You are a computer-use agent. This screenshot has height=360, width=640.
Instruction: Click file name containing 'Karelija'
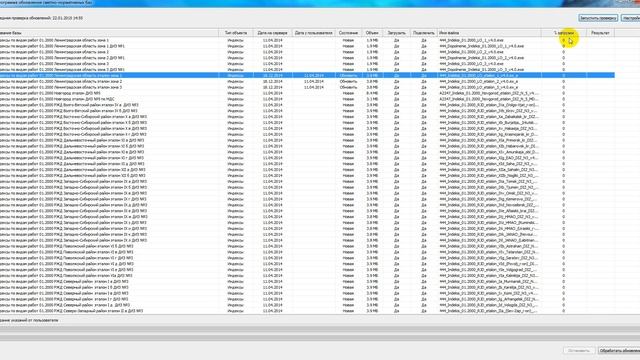[x=489, y=287]
